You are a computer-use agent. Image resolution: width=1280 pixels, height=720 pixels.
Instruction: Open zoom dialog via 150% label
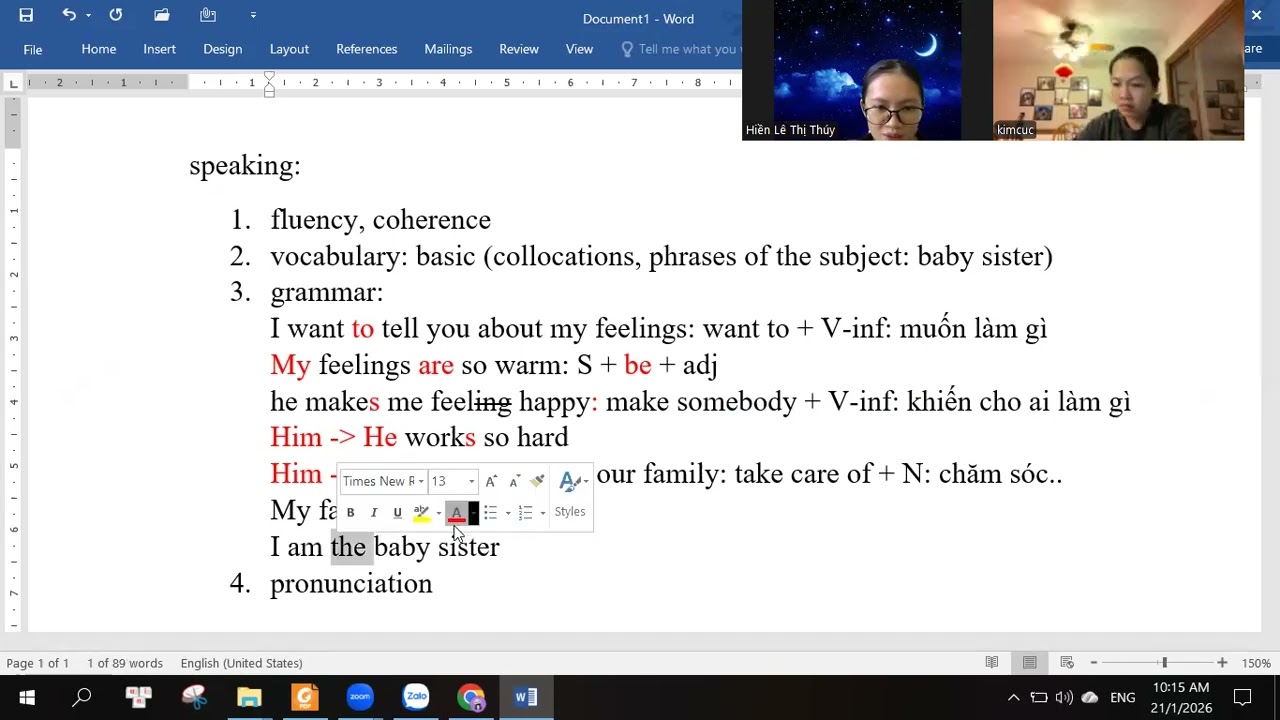point(1256,663)
